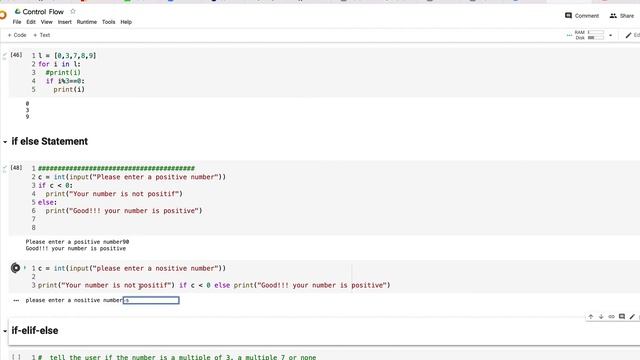View RAM and Disk usage bars
640x360 pixels.
click(x=589, y=35)
